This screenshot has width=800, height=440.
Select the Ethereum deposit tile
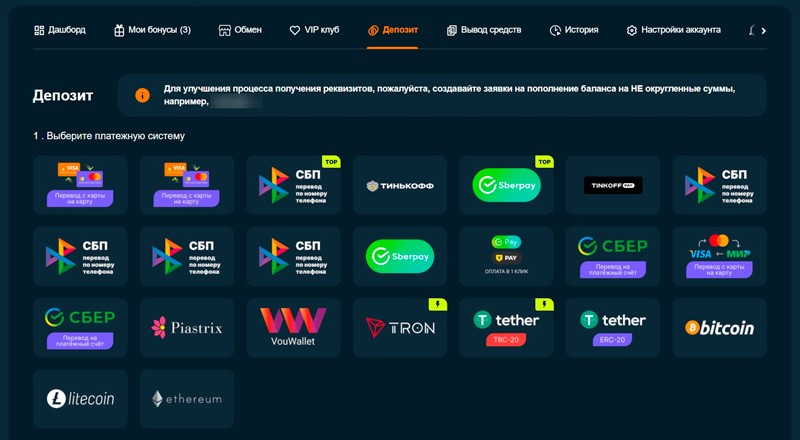[x=187, y=399]
